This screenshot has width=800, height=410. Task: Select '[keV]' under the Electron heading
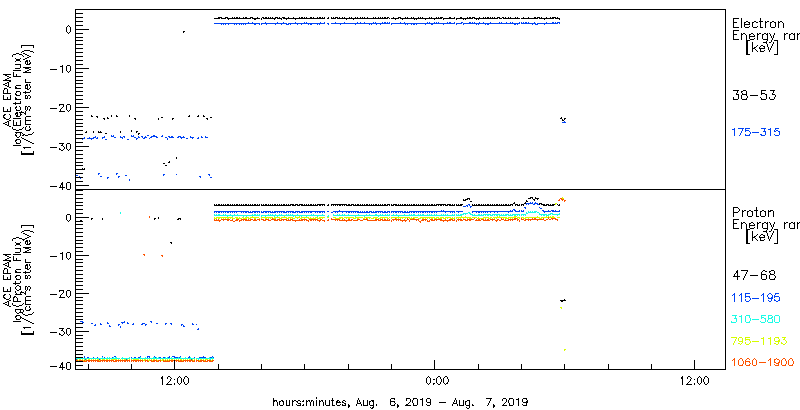762,48
